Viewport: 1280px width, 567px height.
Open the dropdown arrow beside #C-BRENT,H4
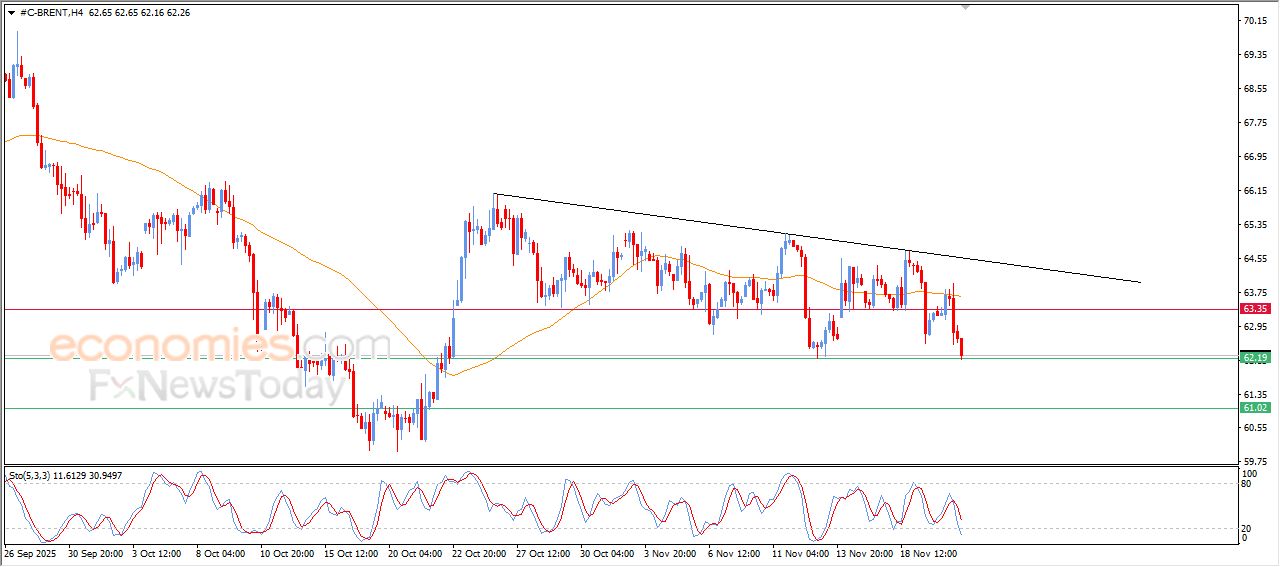pyautogui.click(x=11, y=12)
